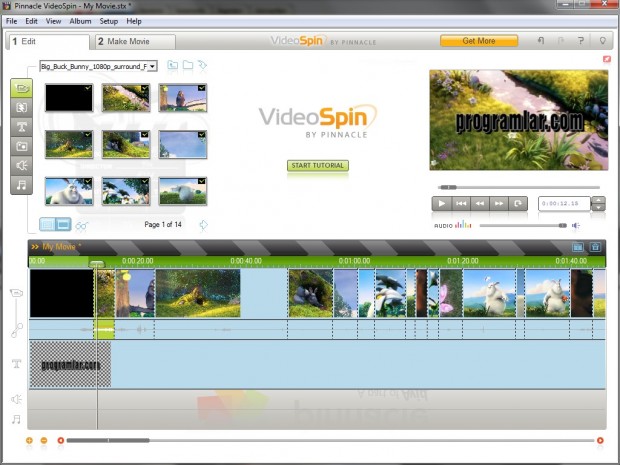Select the stream meadow scene thumbnail in album
This screenshot has width=620, height=465.
pyautogui.click(x=126, y=98)
